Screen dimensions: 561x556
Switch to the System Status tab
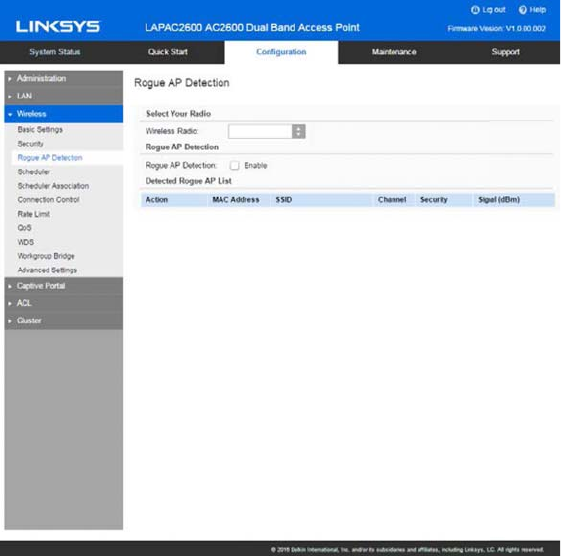pyautogui.click(x=55, y=52)
